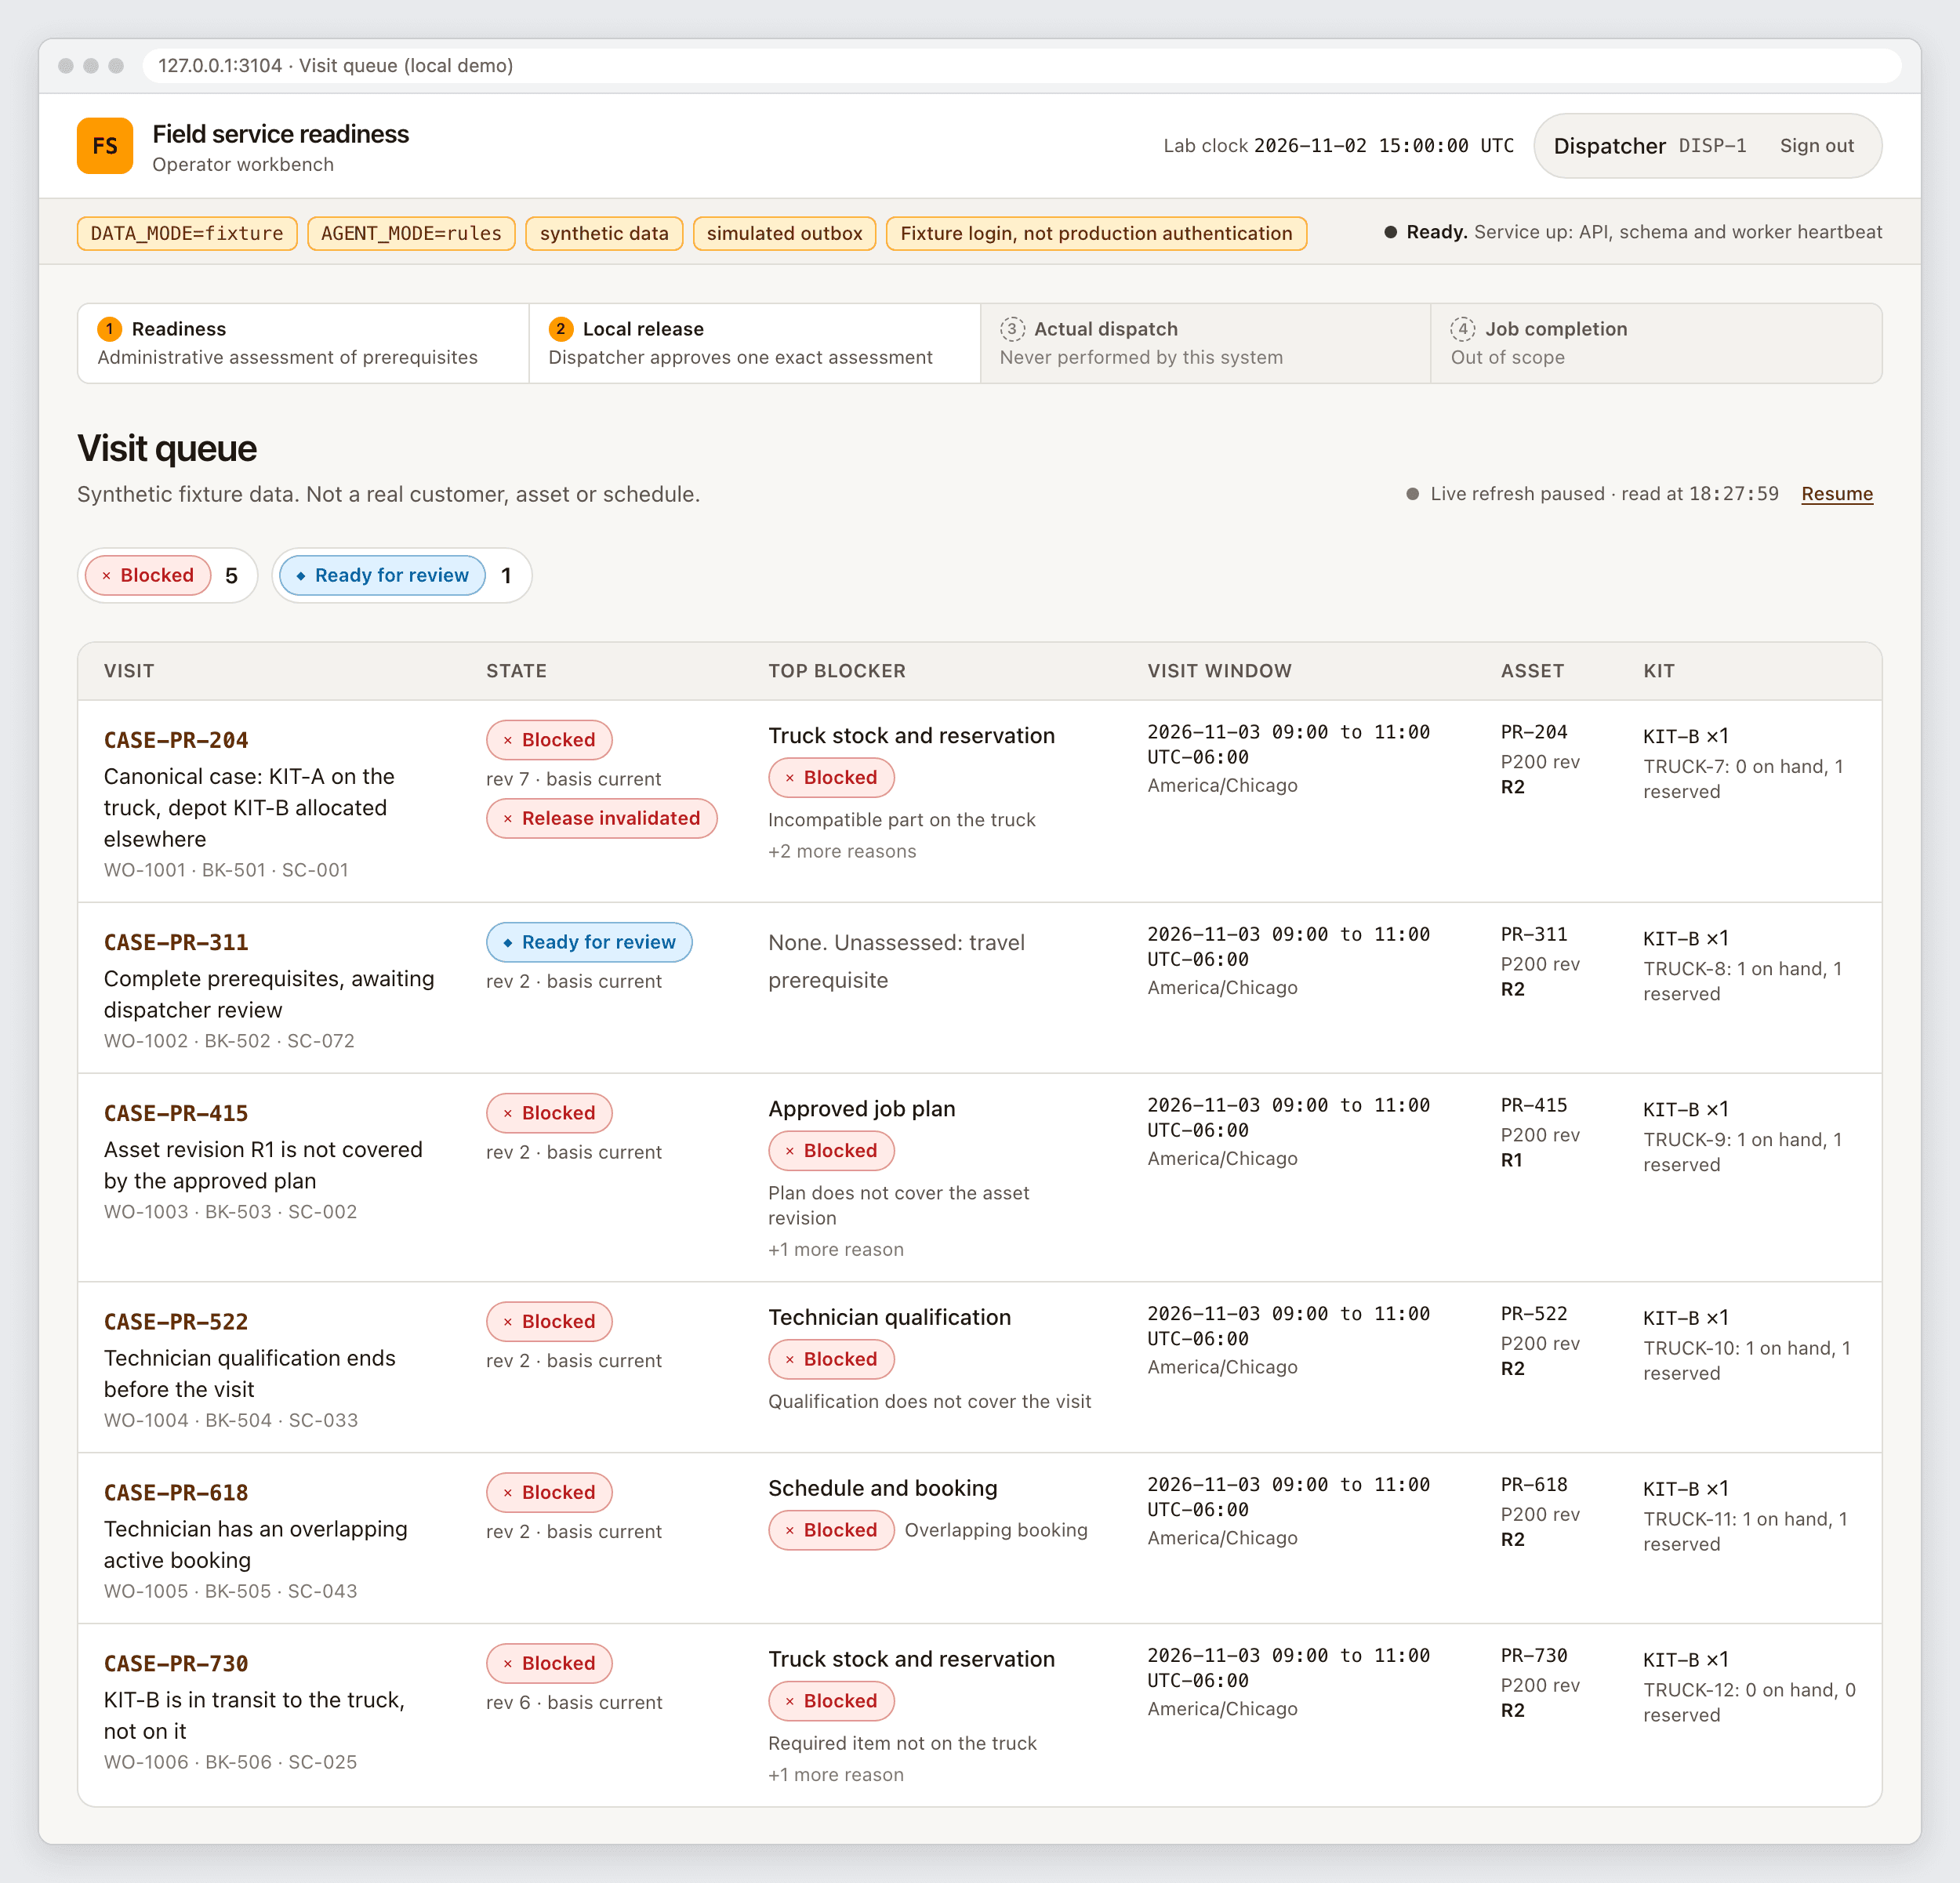Expand '+1 more reason' for CASE-PR-415
The height and width of the screenshot is (1883, 1960).
pos(836,1249)
